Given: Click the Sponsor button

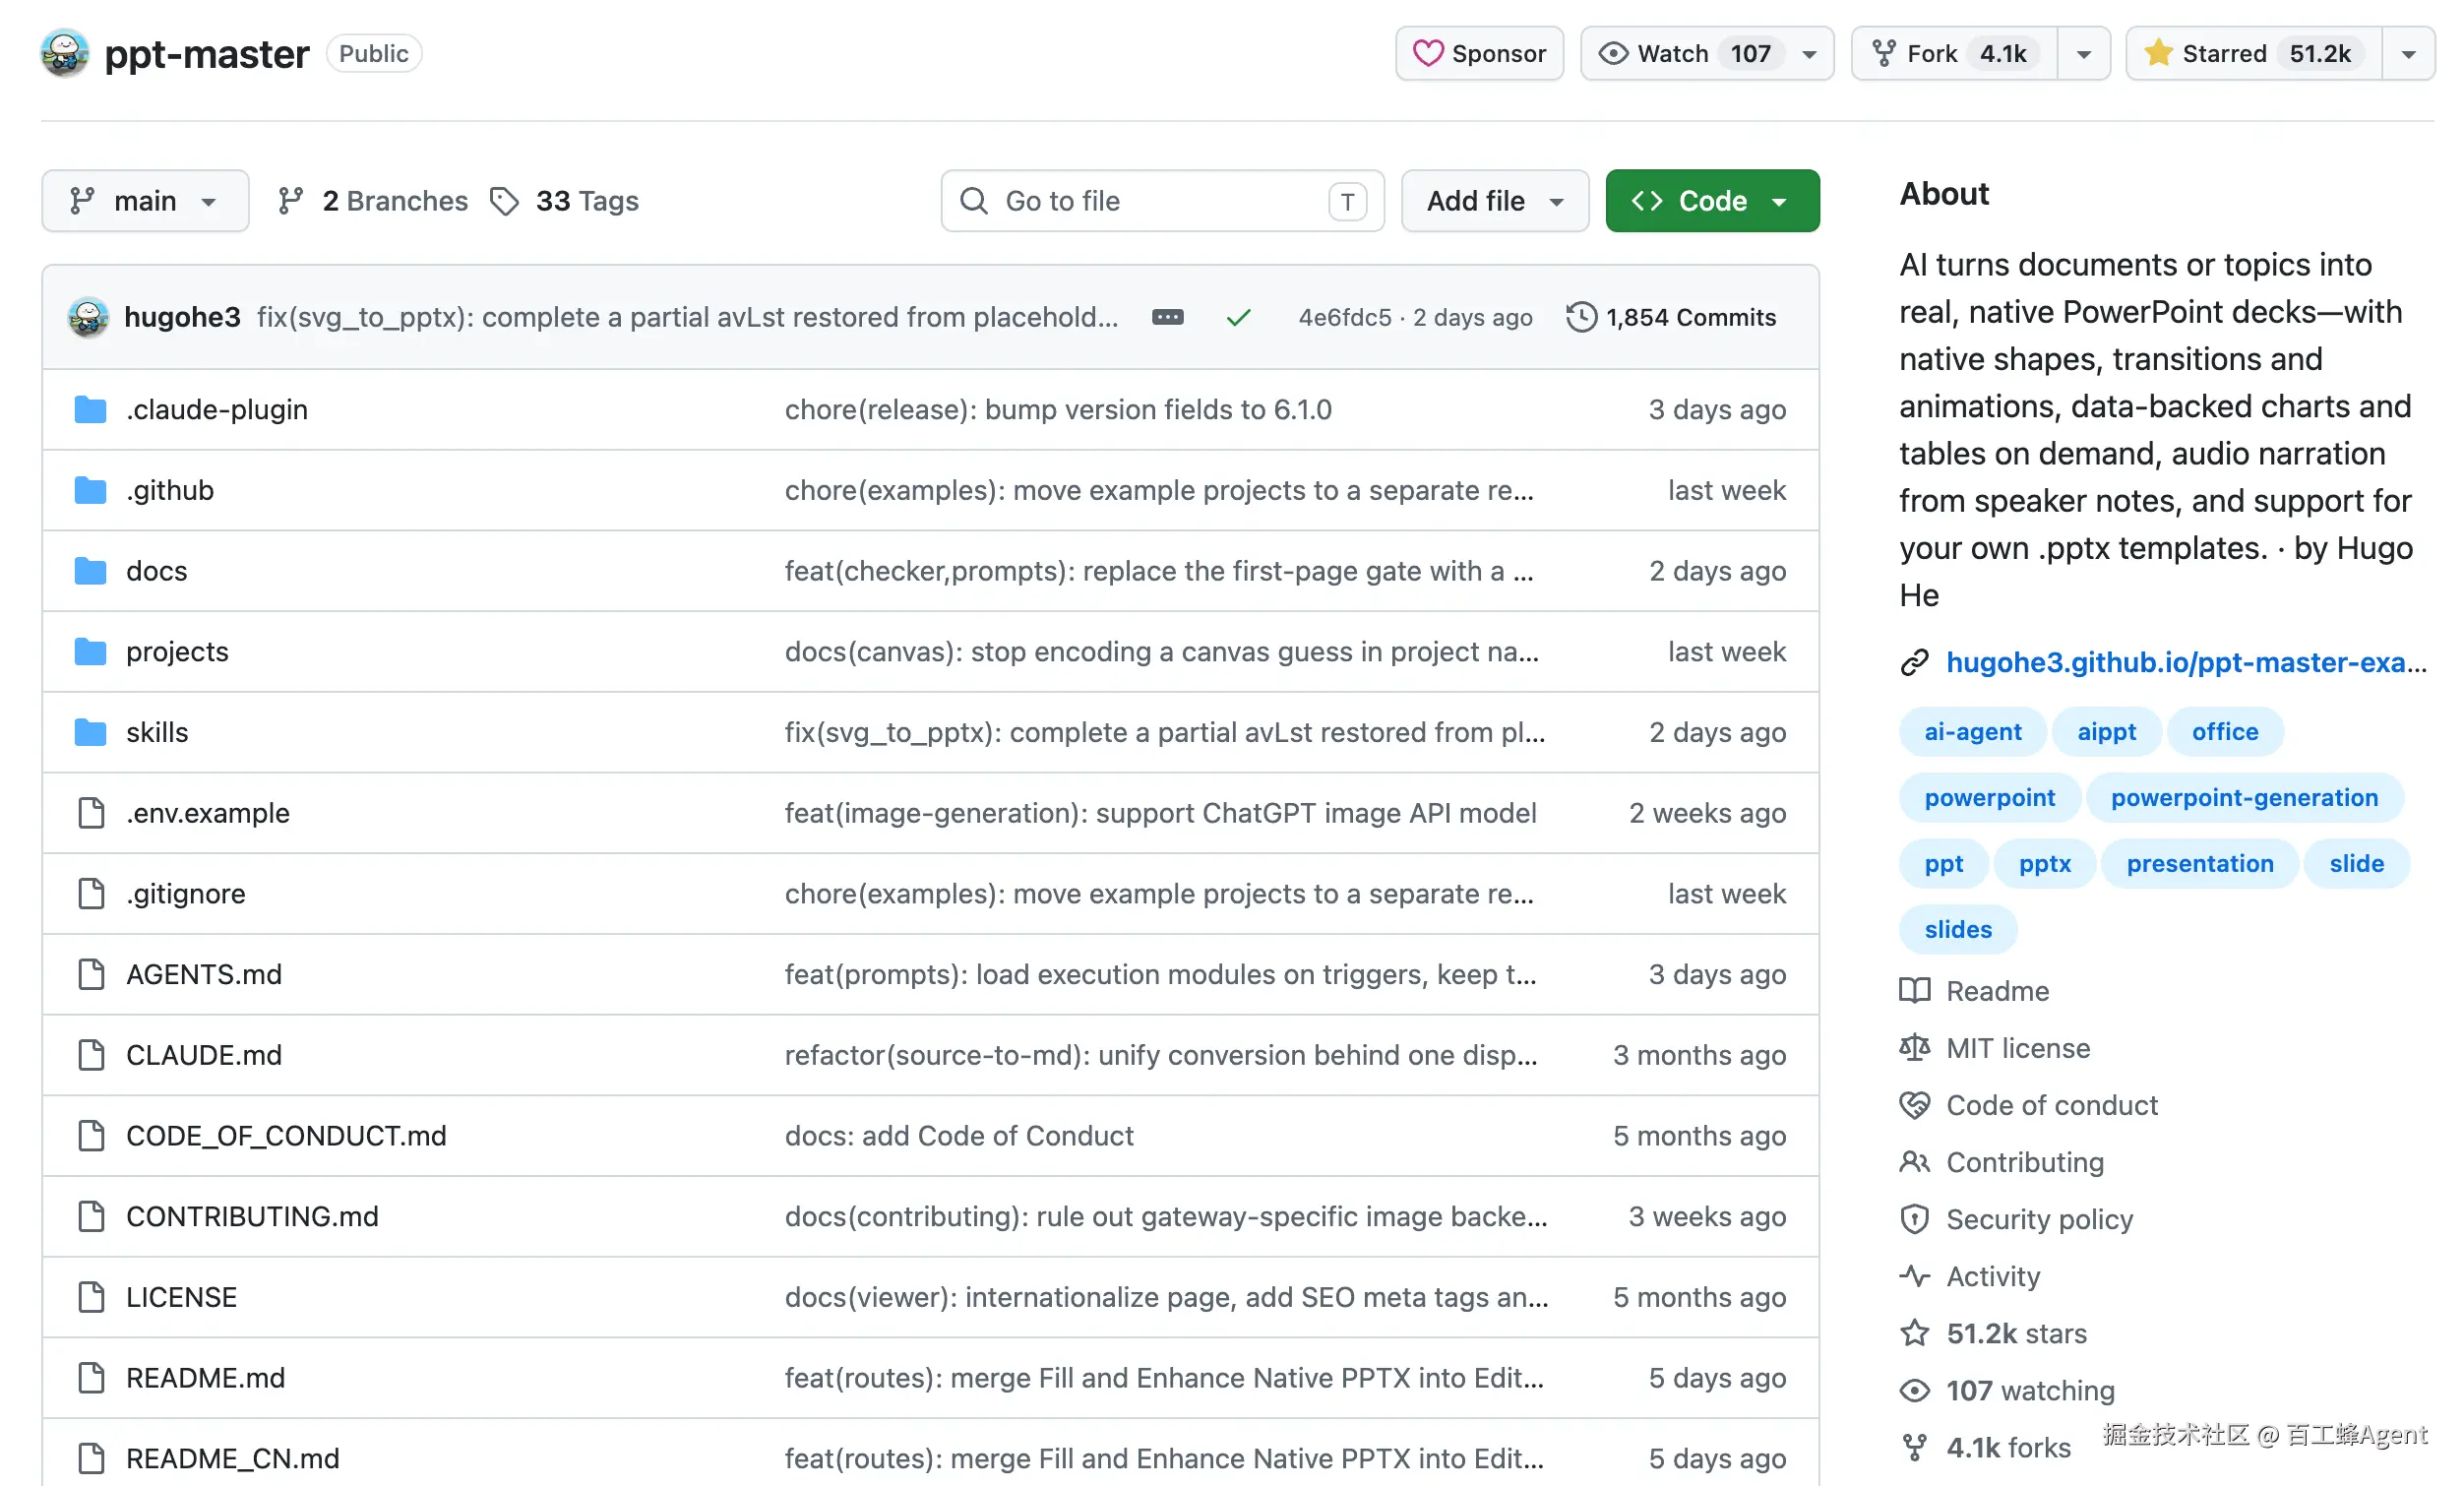Looking at the screenshot, I should [x=1479, y=53].
